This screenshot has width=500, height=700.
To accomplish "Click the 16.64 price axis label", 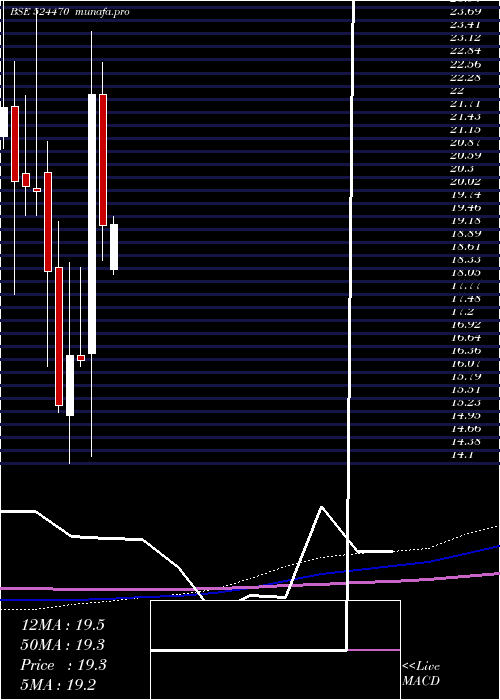I will (x=465, y=338).
